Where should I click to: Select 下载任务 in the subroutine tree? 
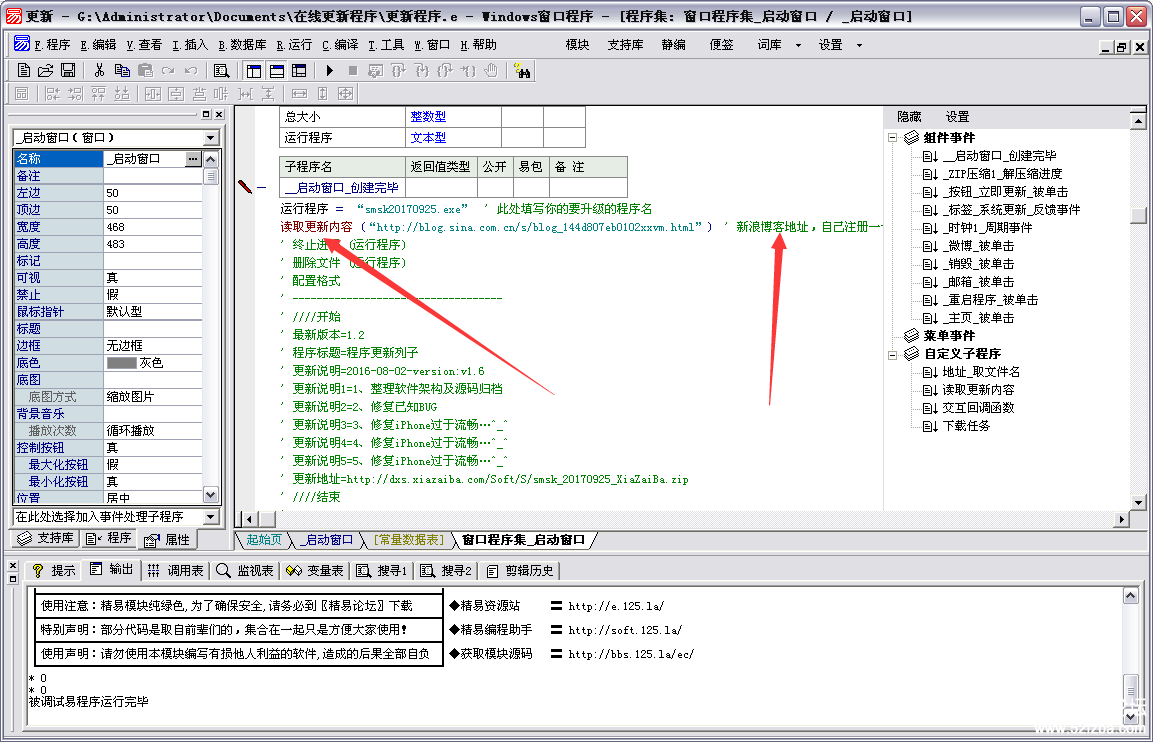click(x=966, y=426)
